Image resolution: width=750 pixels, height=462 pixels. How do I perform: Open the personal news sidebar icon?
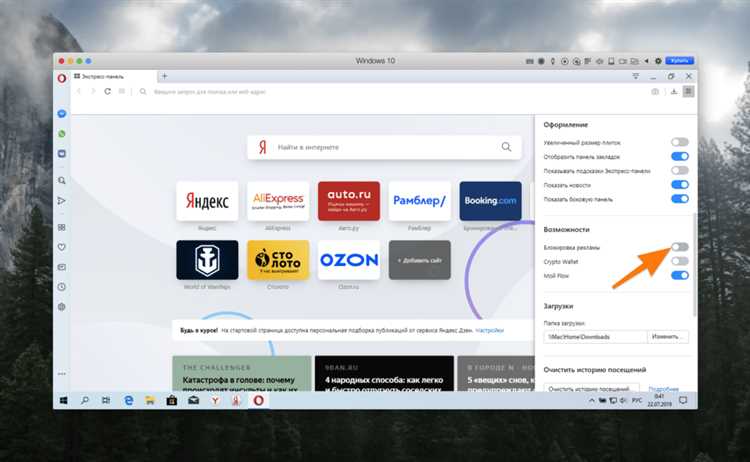coord(62,267)
